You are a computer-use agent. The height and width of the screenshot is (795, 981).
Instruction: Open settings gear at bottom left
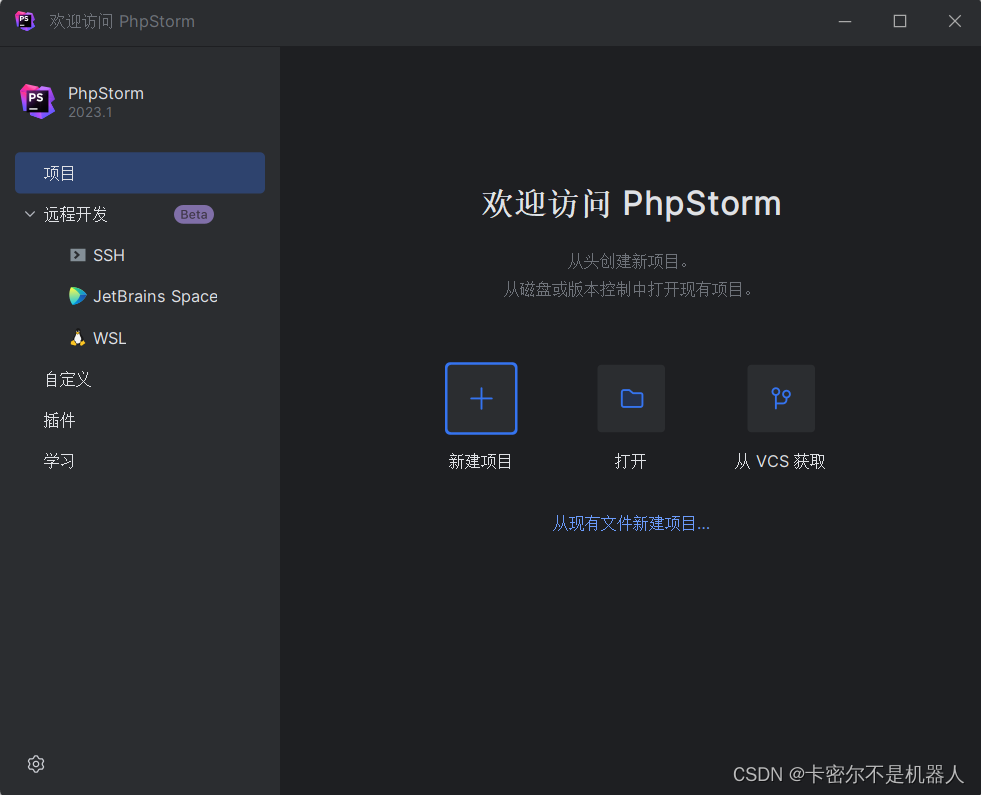coord(36,764)
